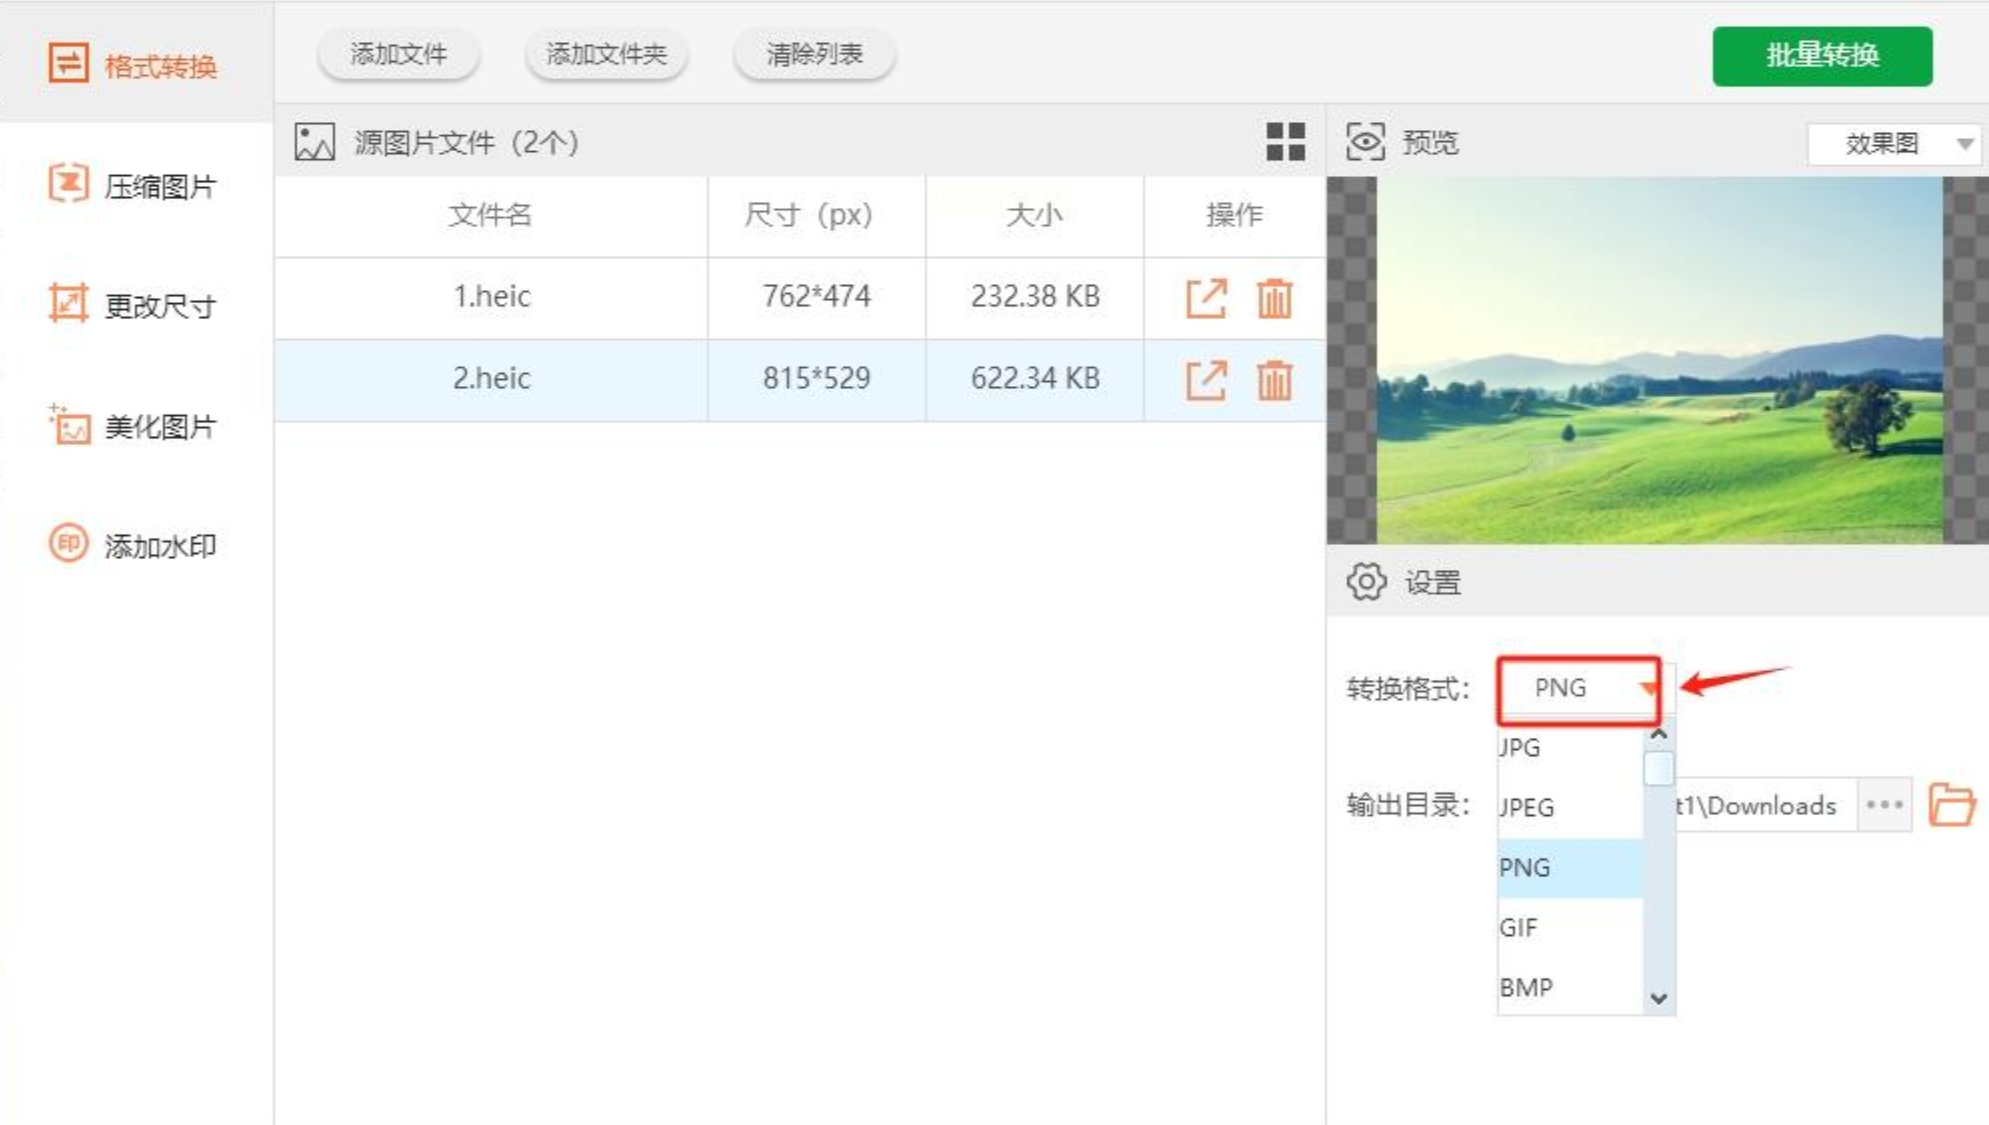
Task: Open output folder with the orange folder icon
Action: coord(1951,805)
